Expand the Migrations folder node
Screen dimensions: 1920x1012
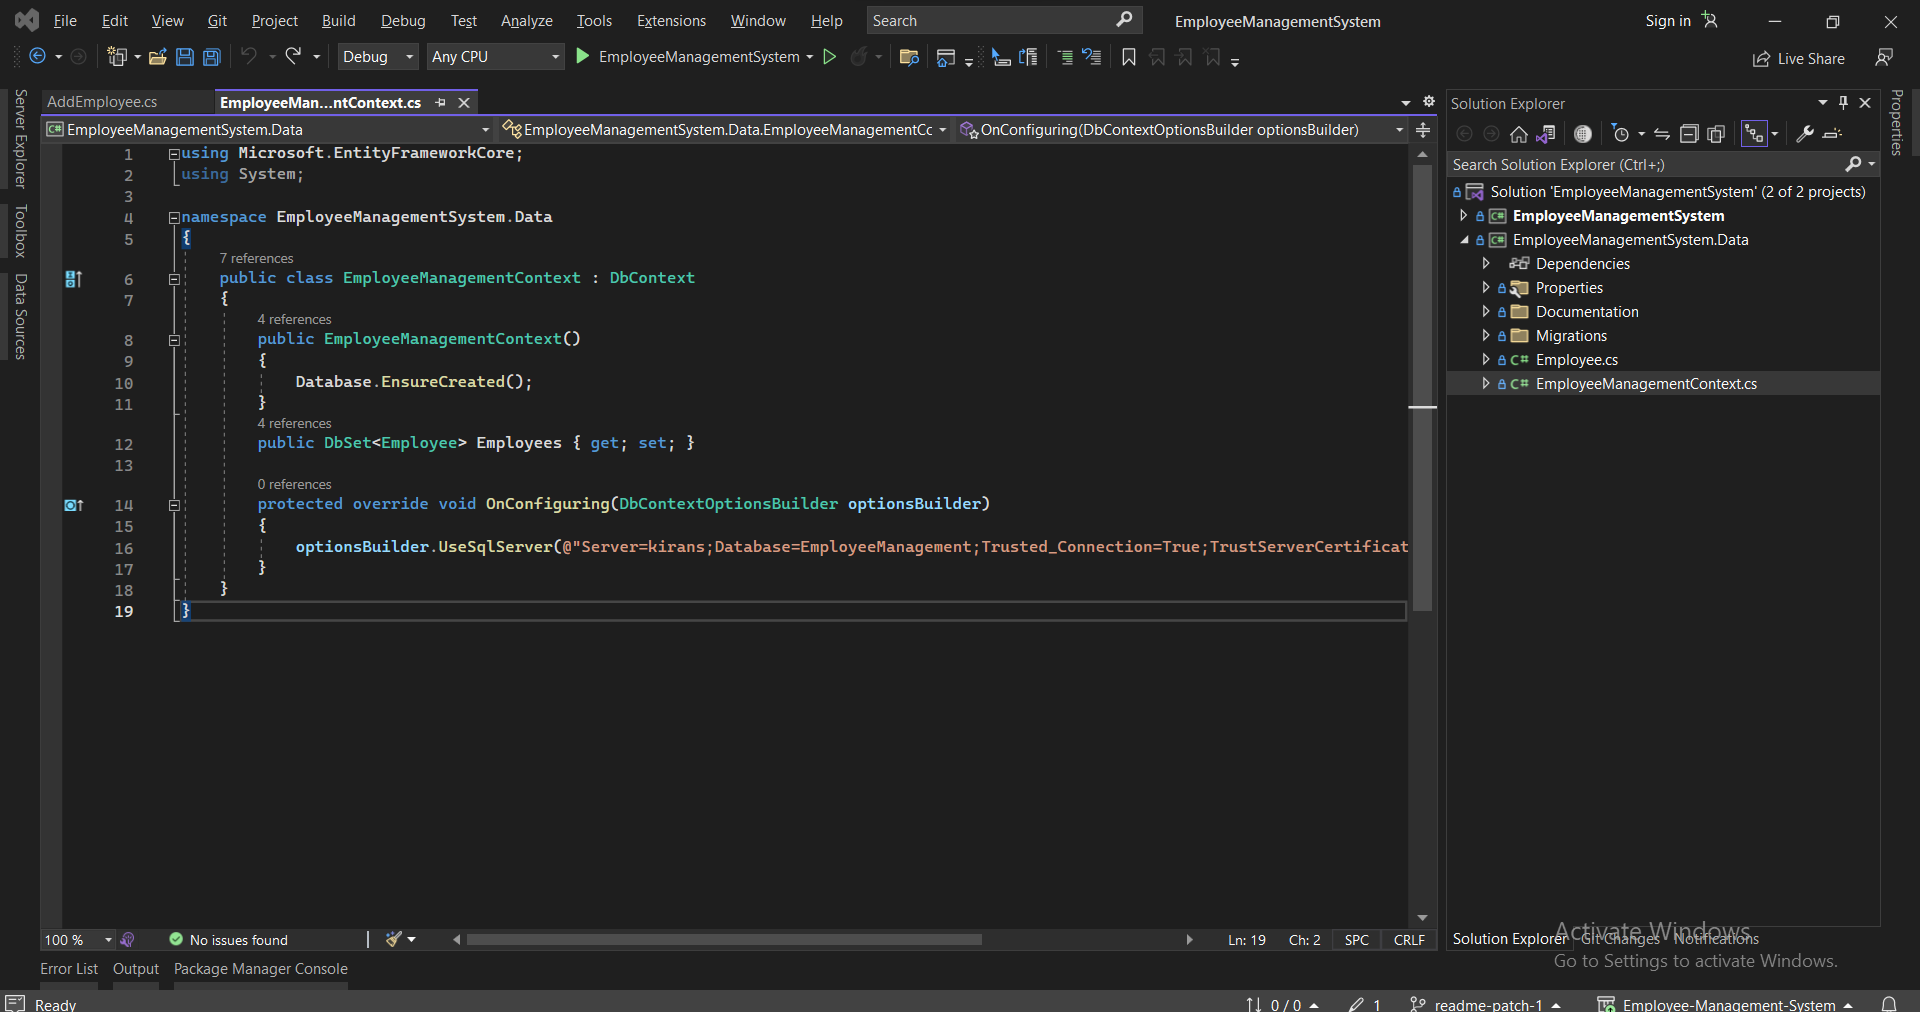click(x=1486, y=336)
